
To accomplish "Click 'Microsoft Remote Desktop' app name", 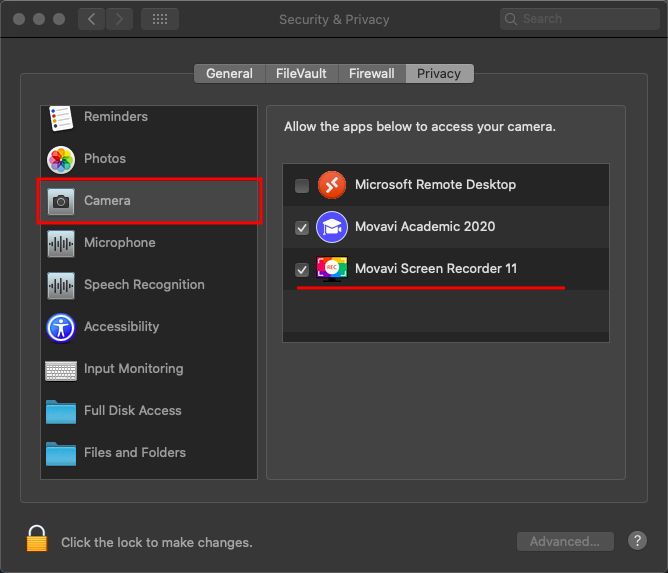I will tap(435, 184).
